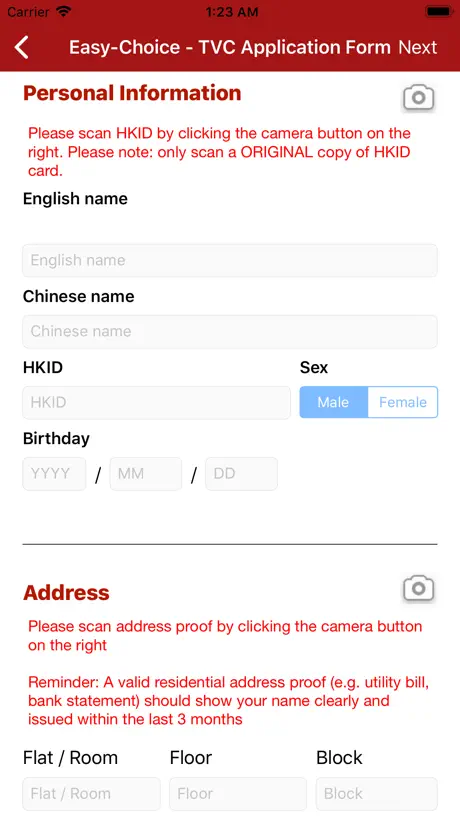460x818 pixels.
Task: Tap the HKID number field
Action: [156, 402]
